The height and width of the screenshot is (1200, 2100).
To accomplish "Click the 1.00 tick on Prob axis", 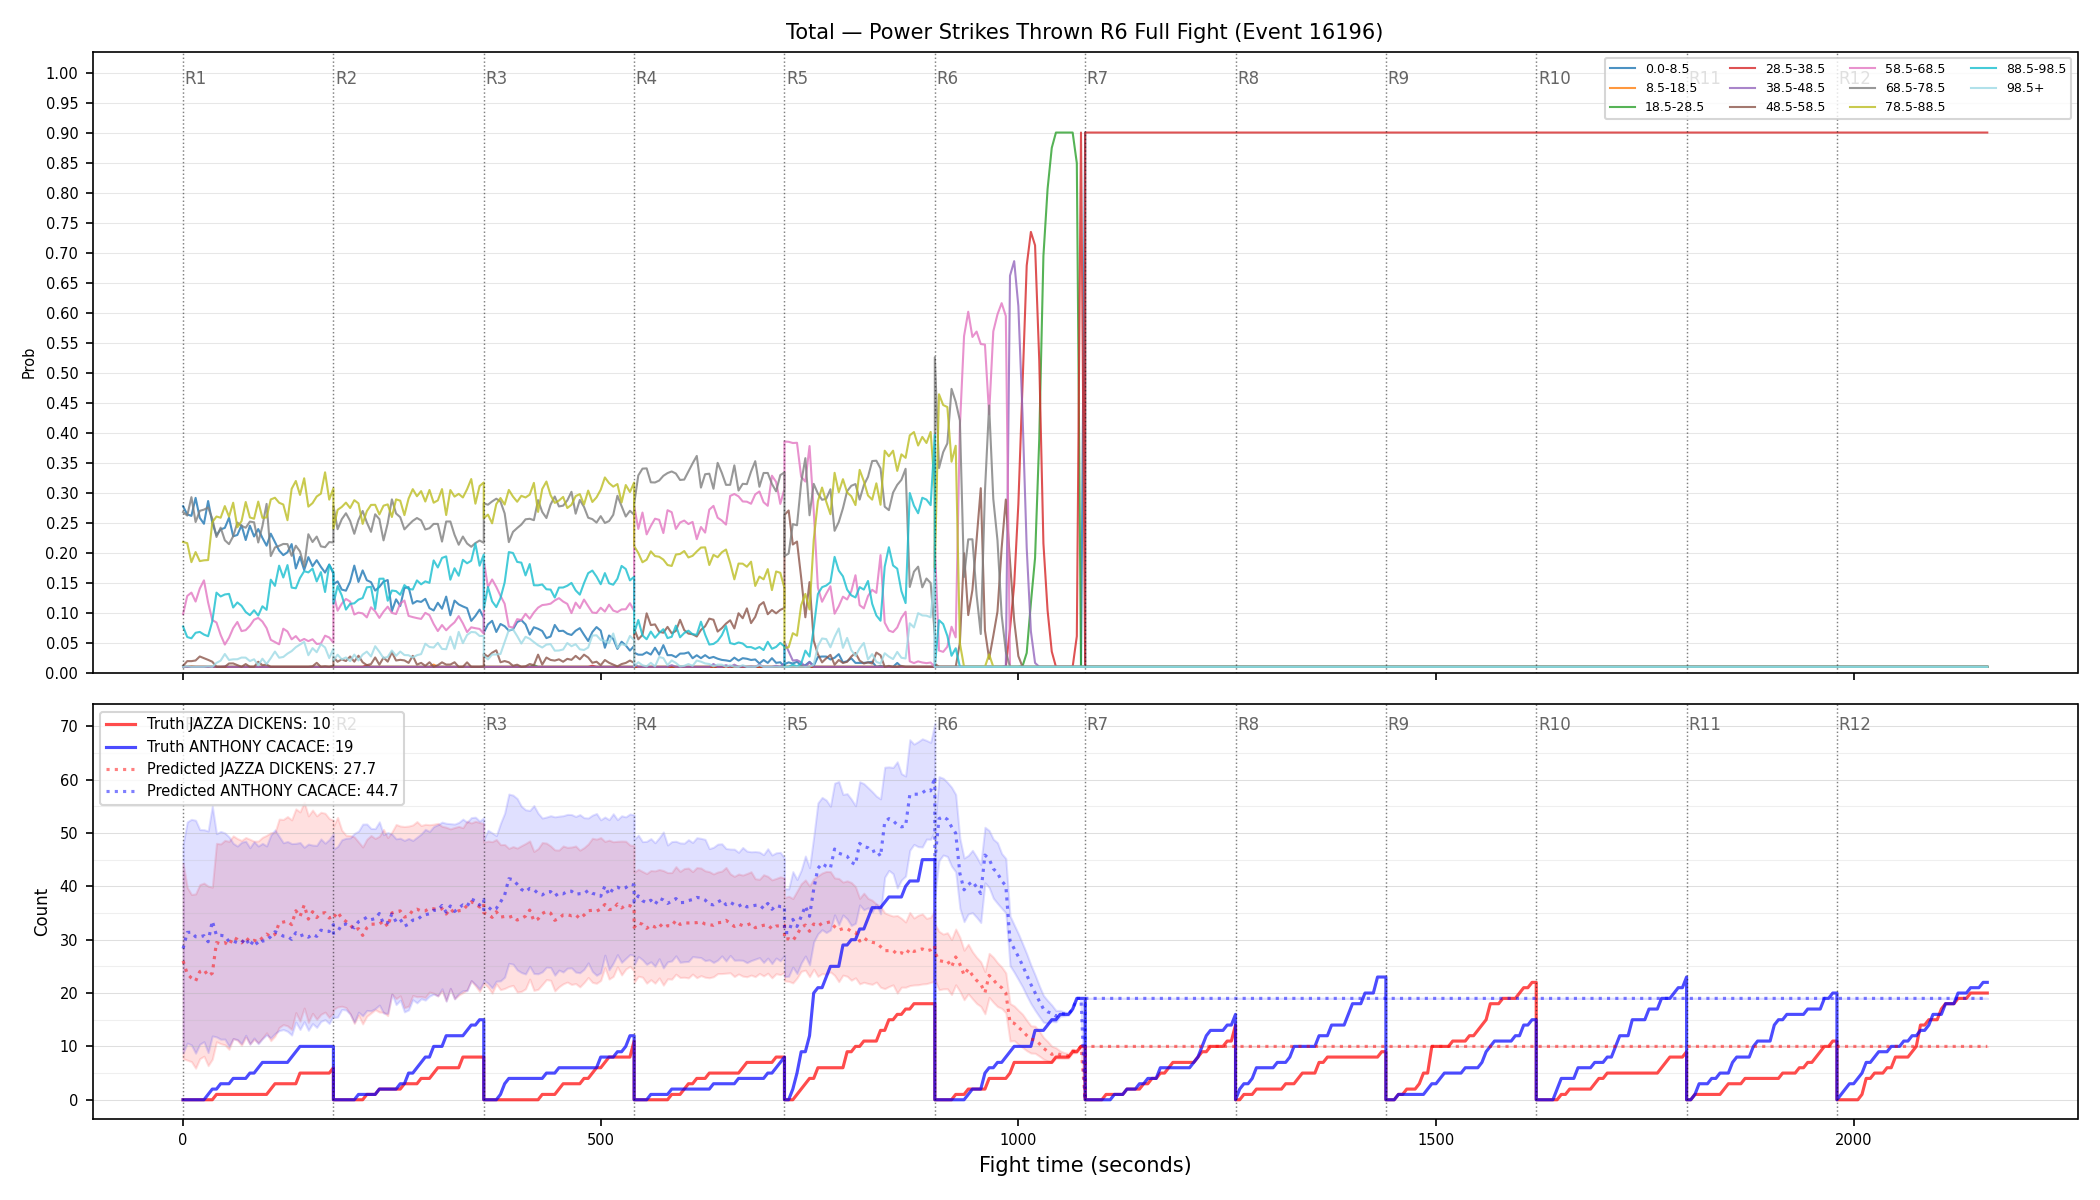I will pos(62,73).
